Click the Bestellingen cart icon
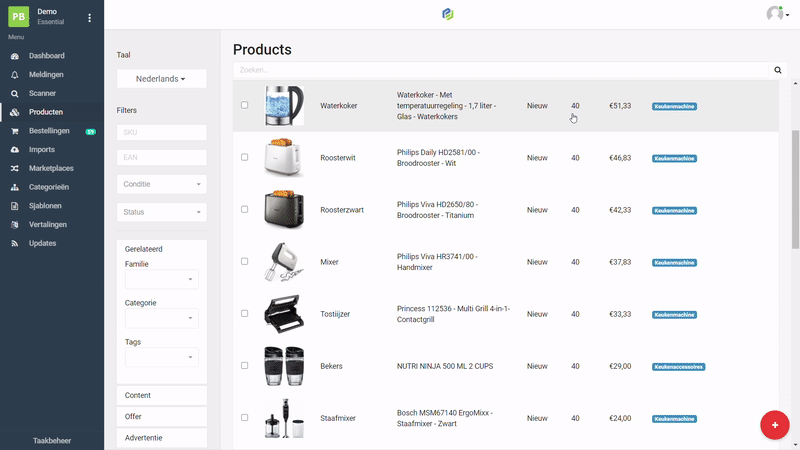Viewport: 800px width, 450px height. tap(14, 131)
